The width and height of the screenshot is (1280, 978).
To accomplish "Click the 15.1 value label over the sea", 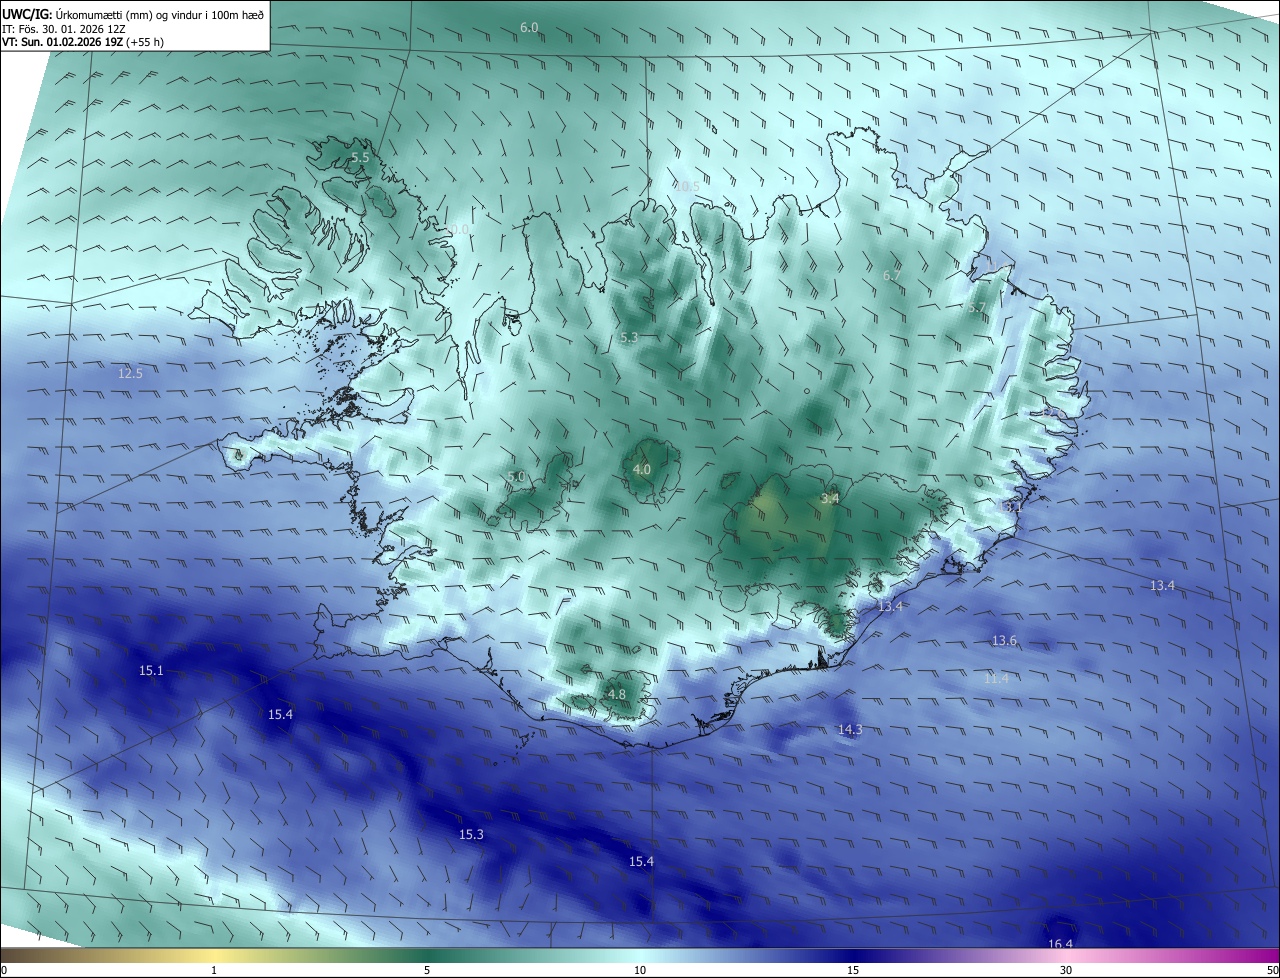I will point(151,670).
